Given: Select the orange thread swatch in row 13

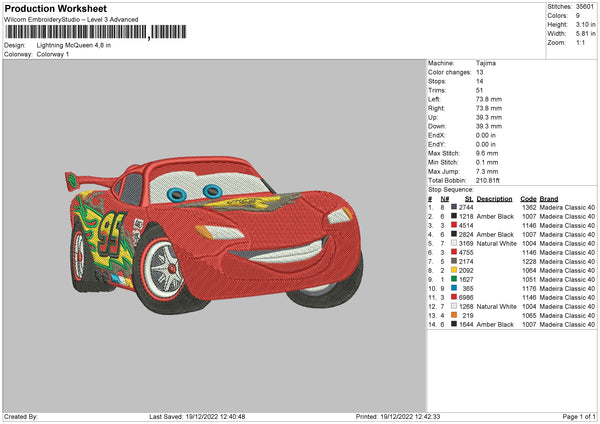Looking at the screenshot, I should point(455,316).
